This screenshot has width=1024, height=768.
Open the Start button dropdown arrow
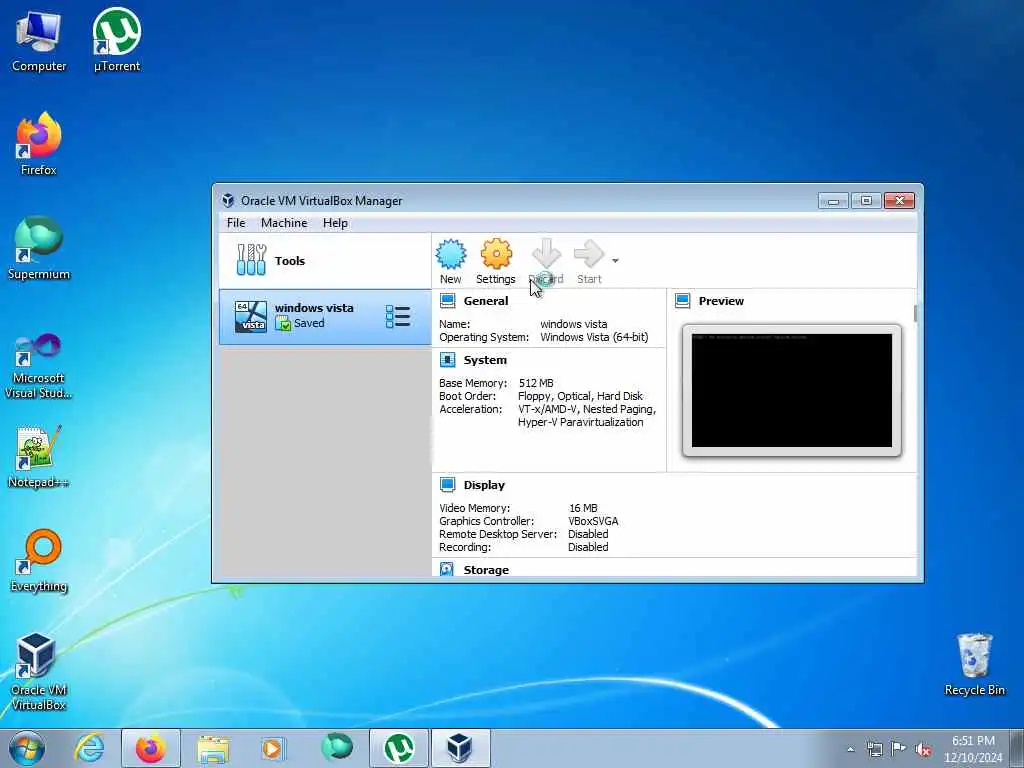coord(615,261)
